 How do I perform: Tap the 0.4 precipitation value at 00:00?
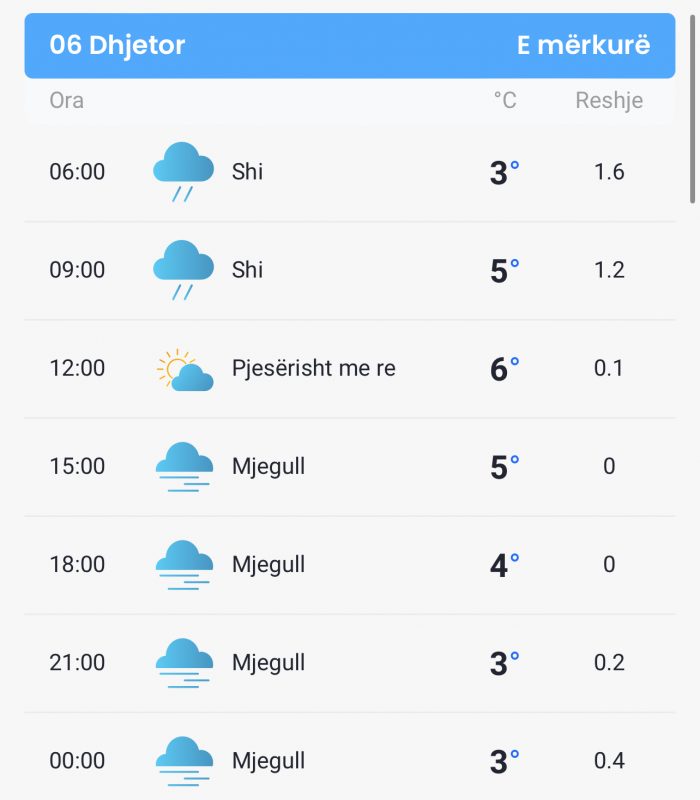[x=609, y=760]
